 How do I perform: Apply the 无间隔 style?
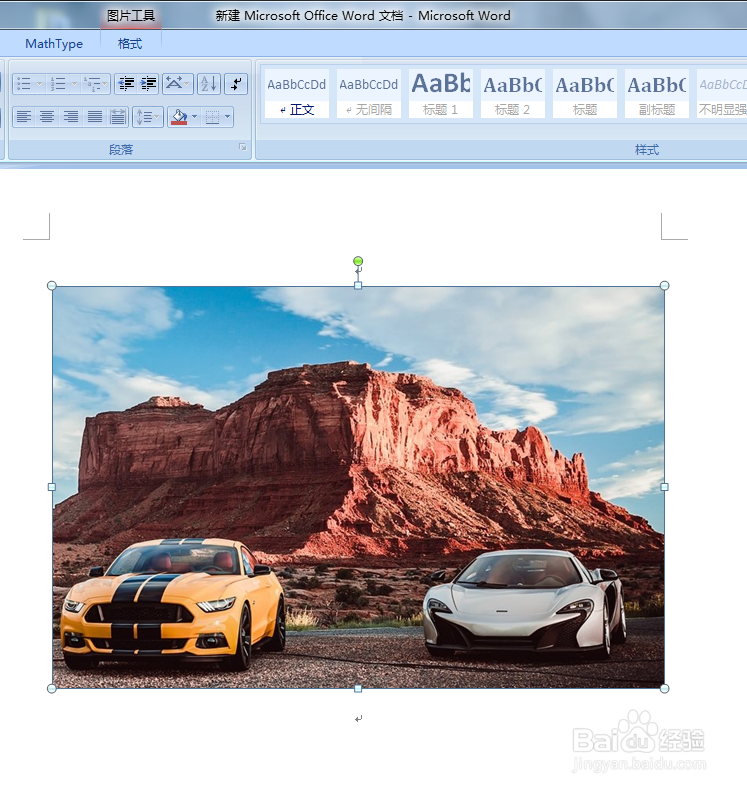pyautogui.click(x=369, y=94)
